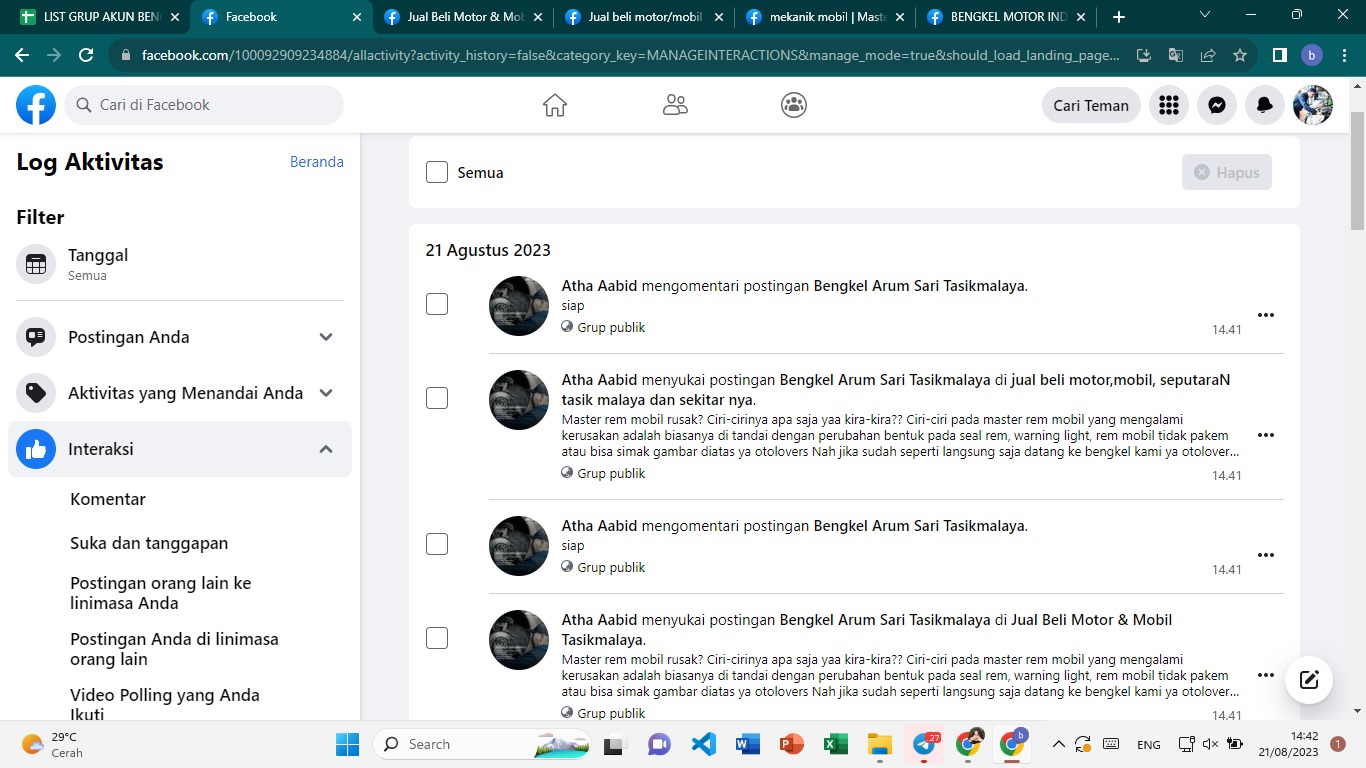Open Excel from the taskbar

point(835,744)
